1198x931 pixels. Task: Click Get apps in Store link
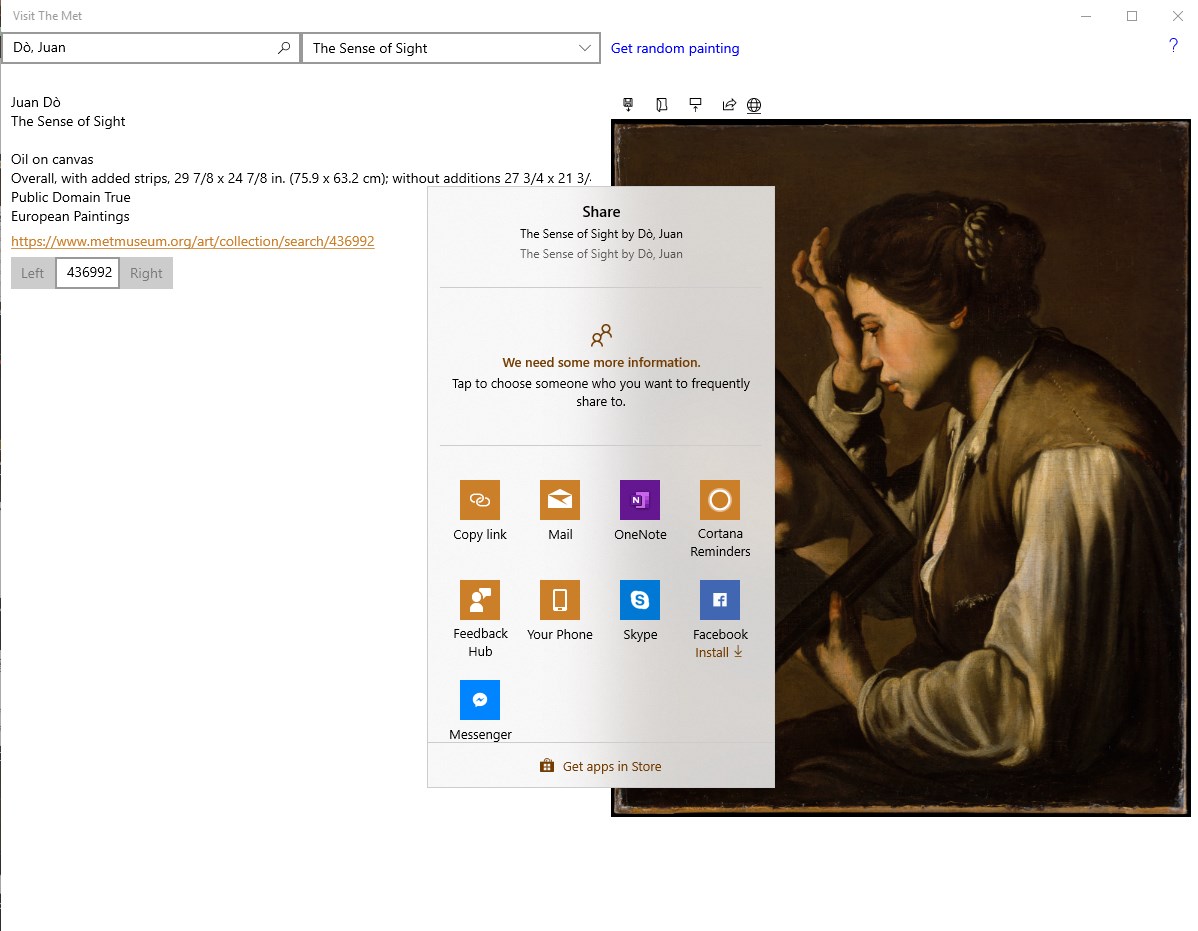click(x=612, y=766)
